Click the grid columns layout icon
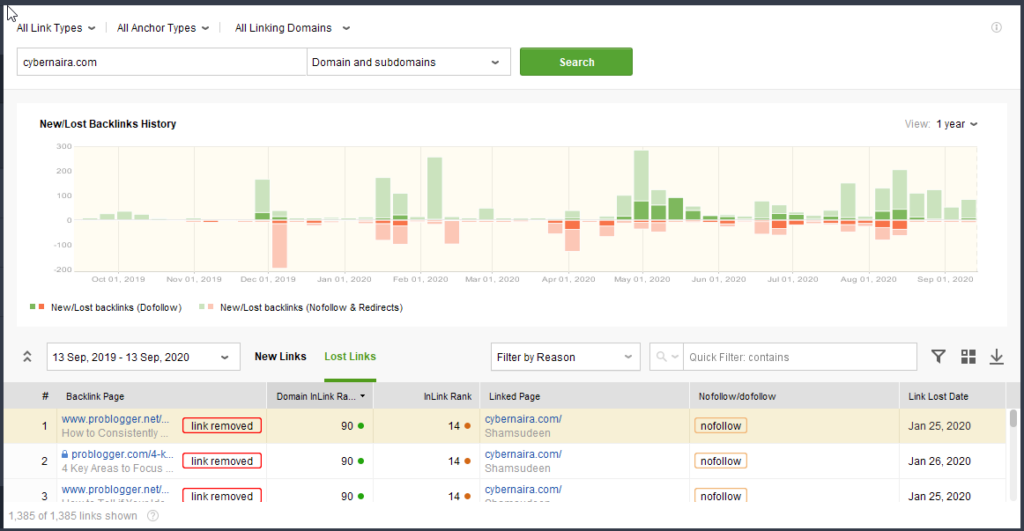The image size is (1024, 531). tap(968, 357)
